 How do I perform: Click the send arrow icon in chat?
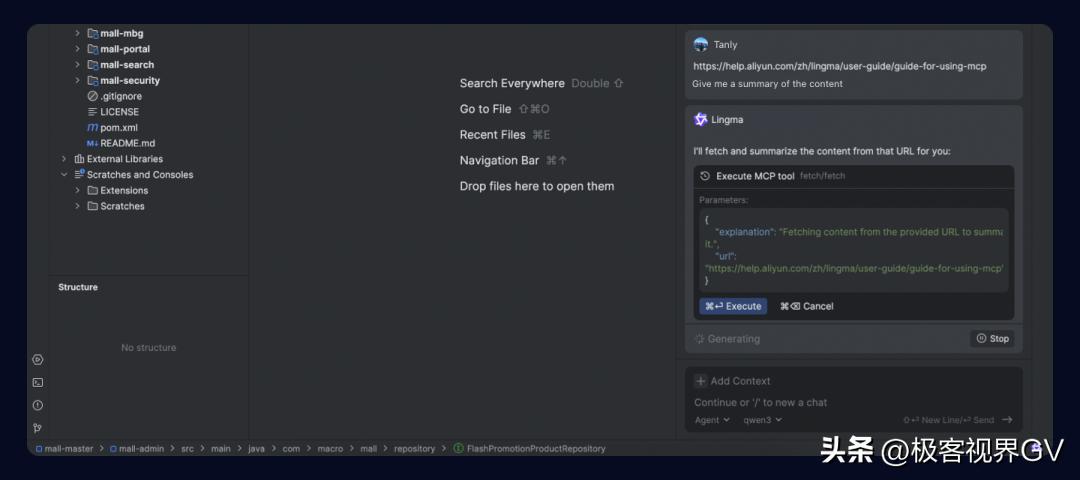[1007, 420]
